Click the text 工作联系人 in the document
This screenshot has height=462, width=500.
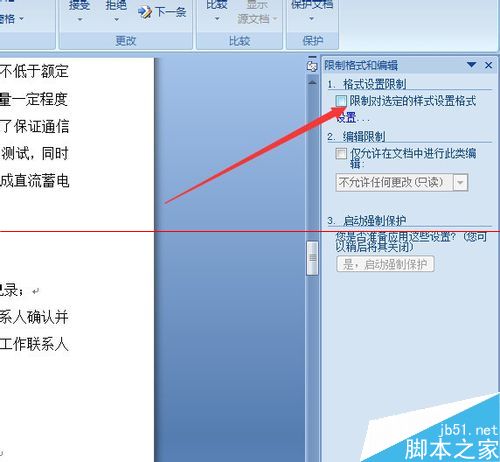[x=34, y=344]
